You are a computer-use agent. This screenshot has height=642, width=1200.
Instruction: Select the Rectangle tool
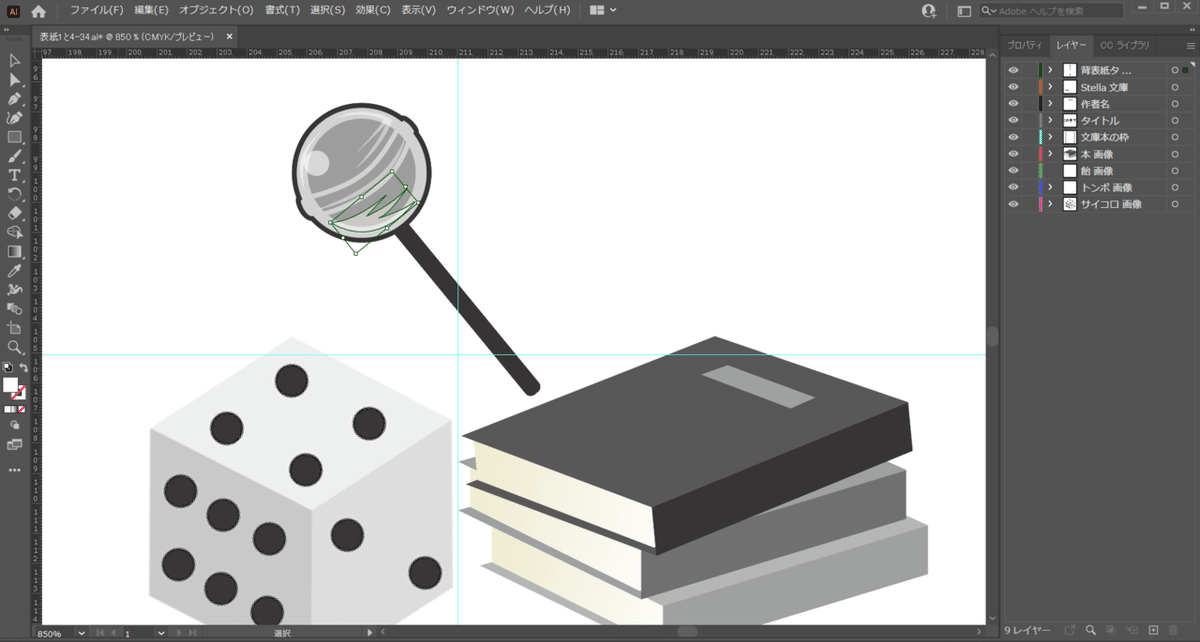pos(14,137)
